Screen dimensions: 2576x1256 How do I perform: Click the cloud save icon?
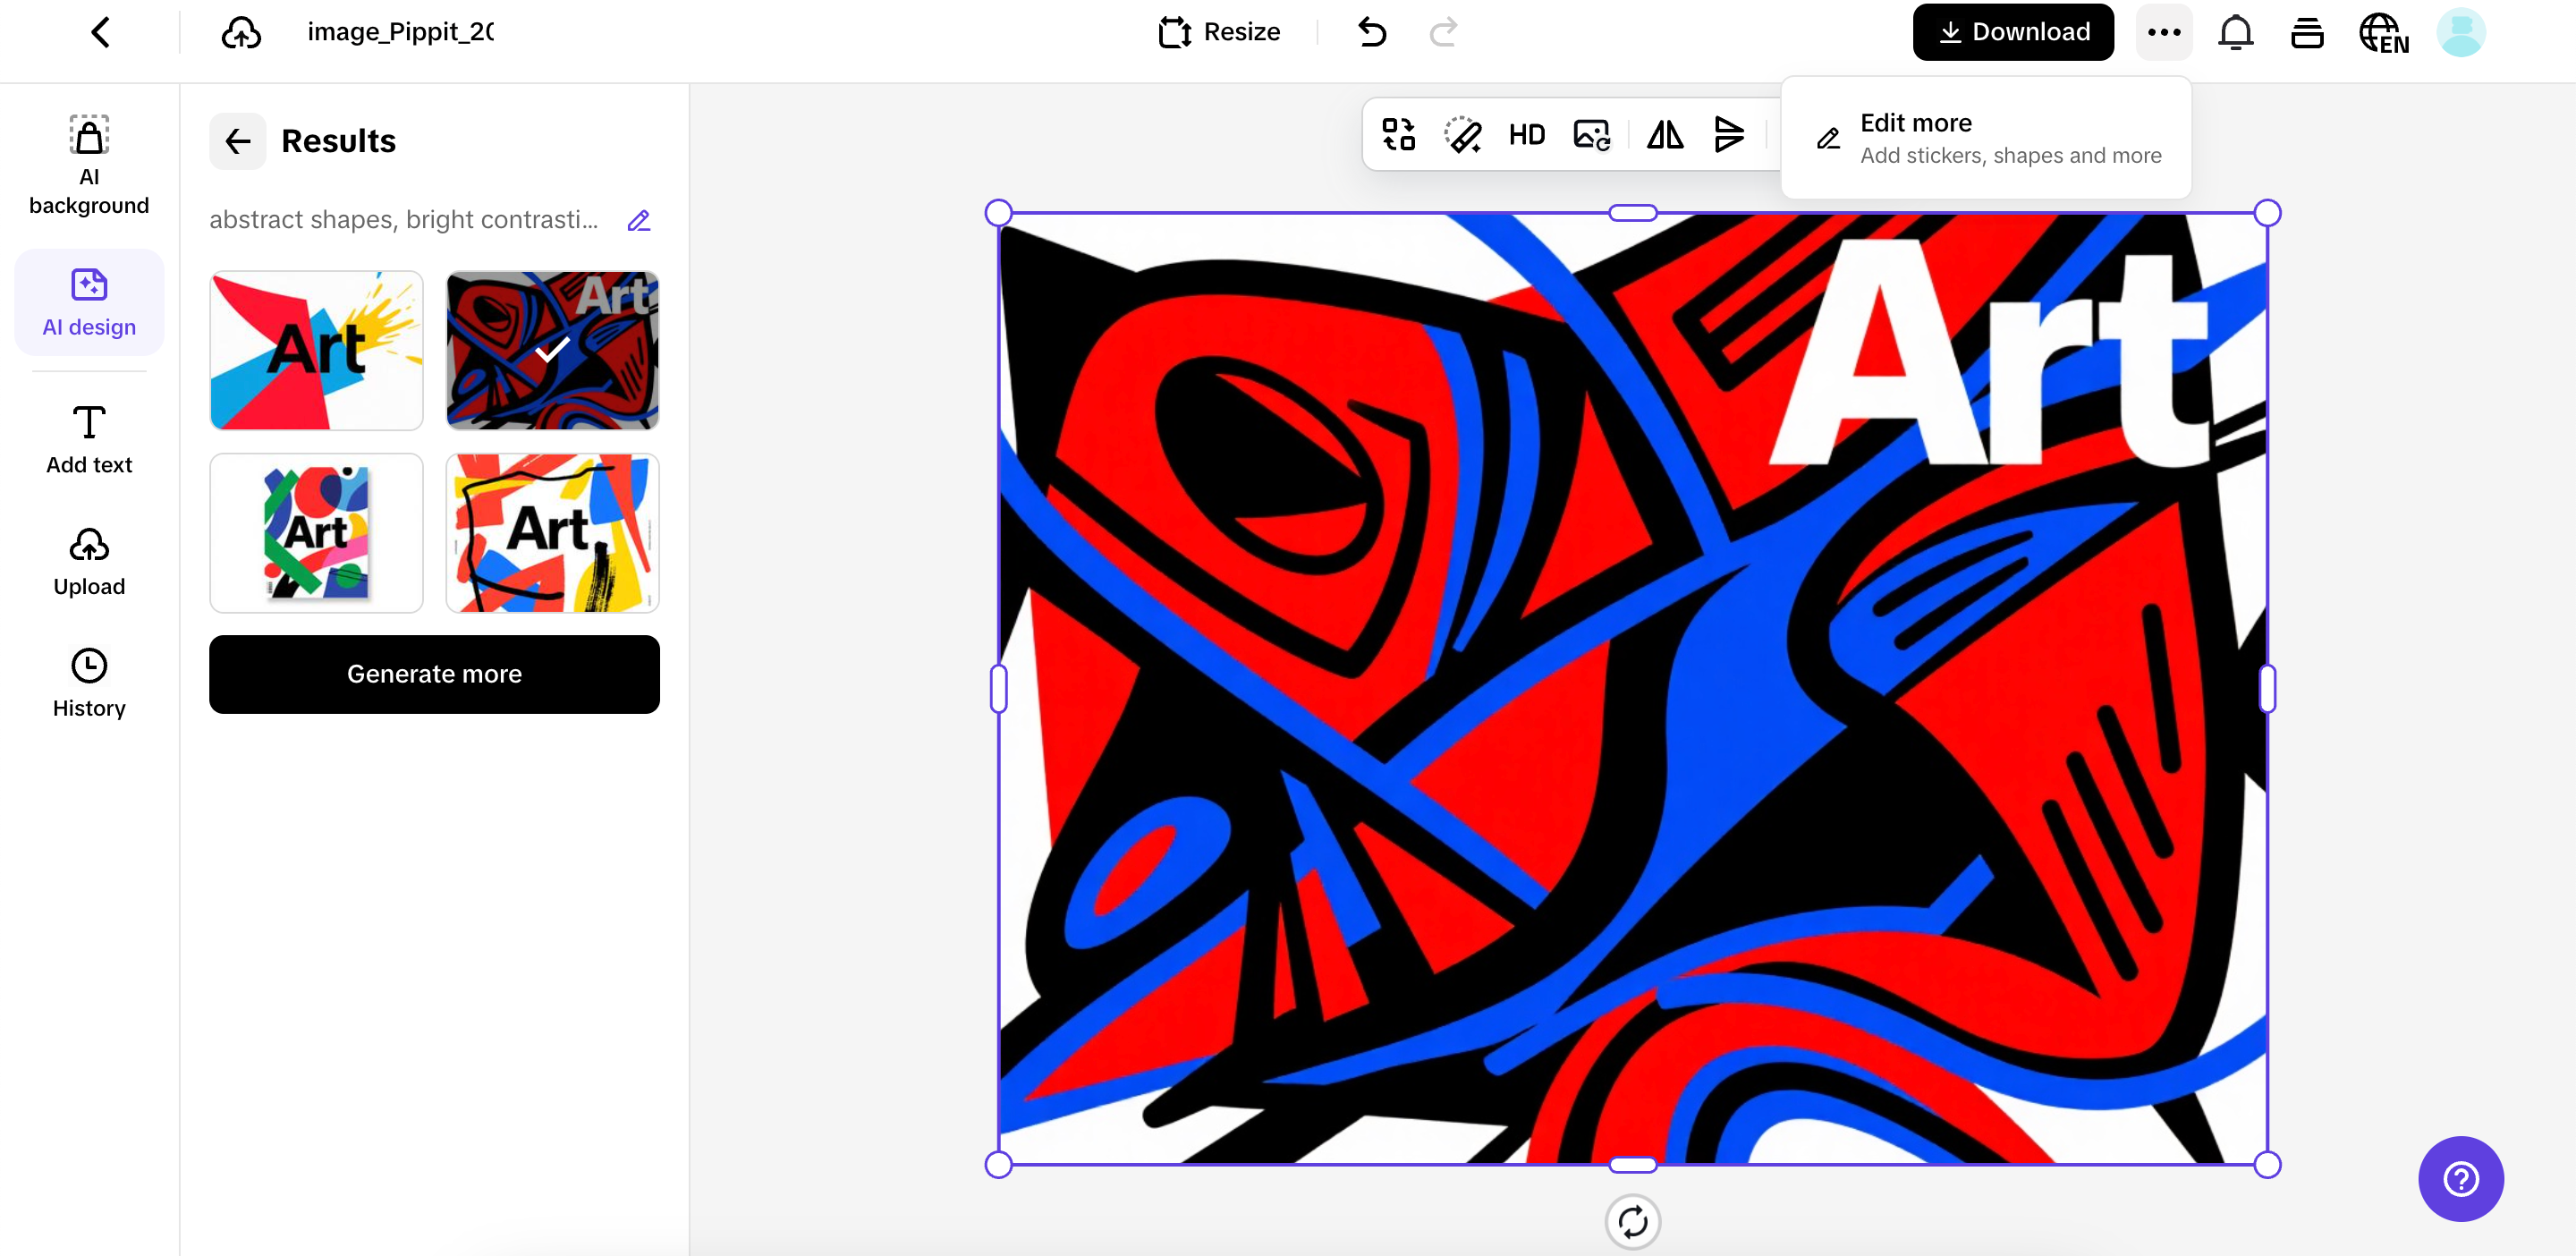tap(241, 32)
